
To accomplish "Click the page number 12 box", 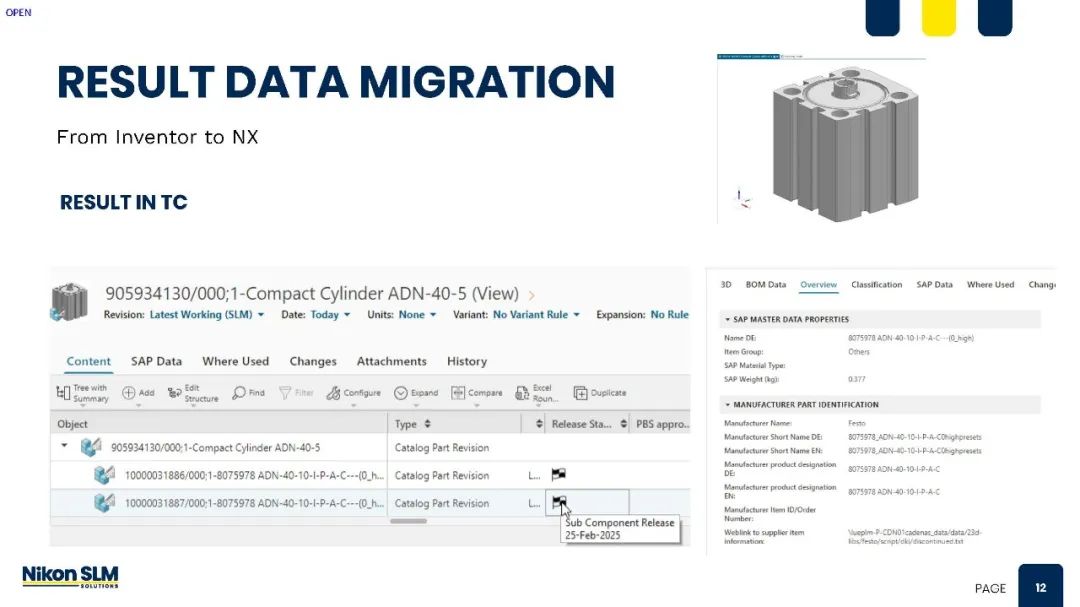I will 1040,586.
